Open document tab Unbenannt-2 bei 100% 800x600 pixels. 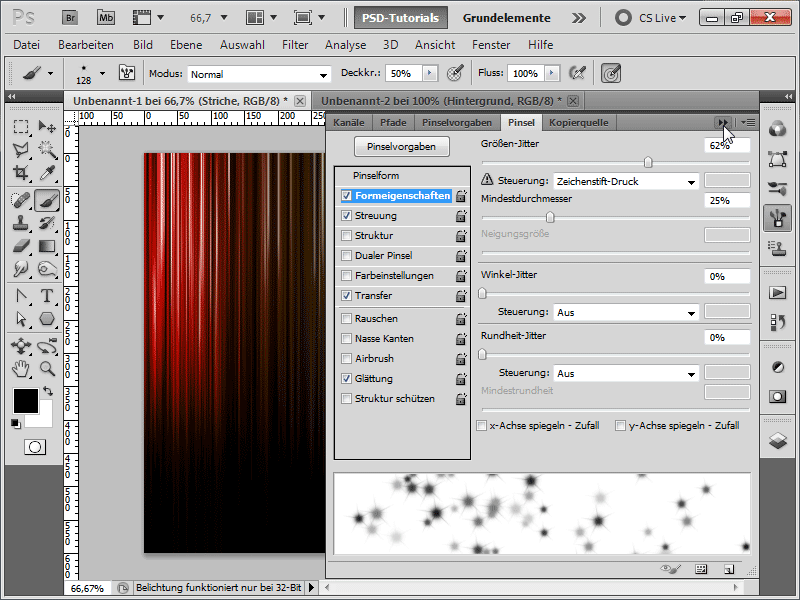click(x=441, y=101)
